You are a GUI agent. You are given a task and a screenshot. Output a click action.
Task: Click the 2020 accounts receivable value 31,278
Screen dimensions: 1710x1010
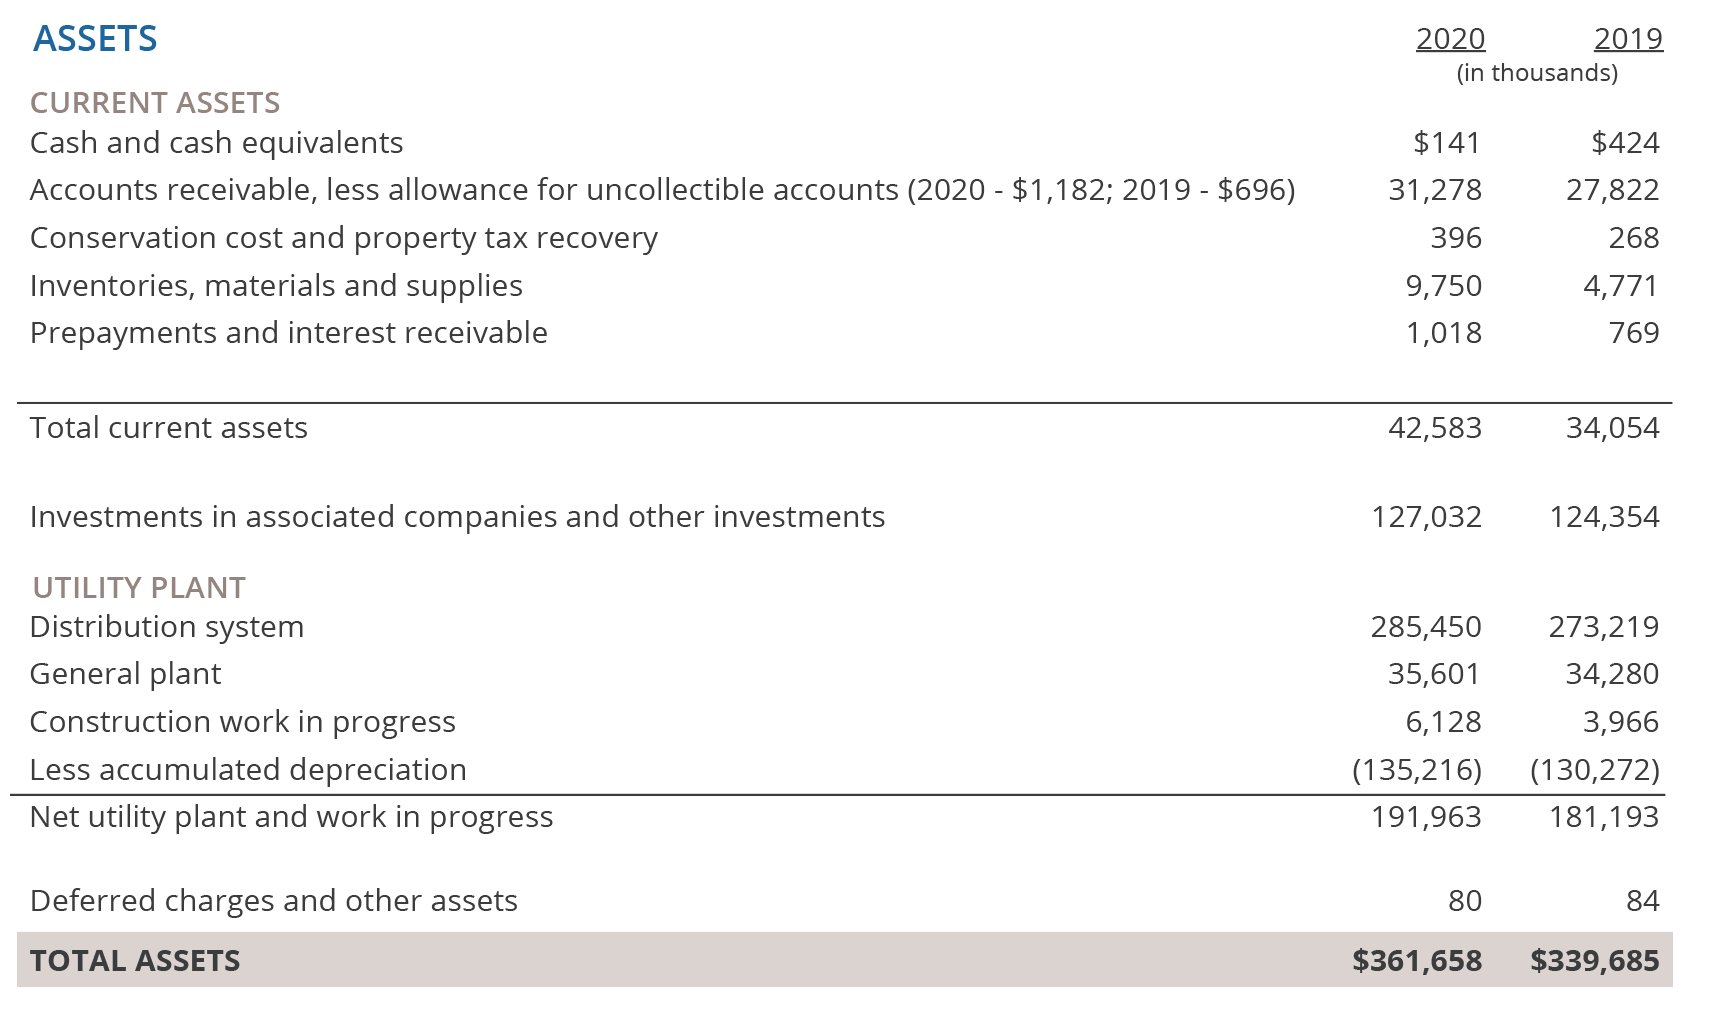pos(1435,190)
